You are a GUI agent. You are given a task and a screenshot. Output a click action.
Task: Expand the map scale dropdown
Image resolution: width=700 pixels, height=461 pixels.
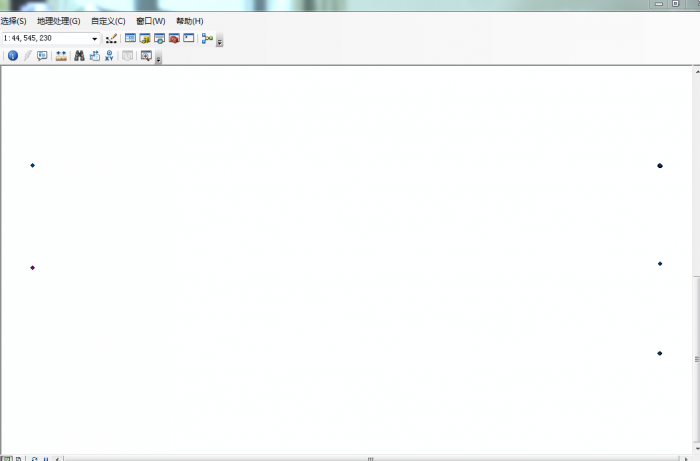95,39
